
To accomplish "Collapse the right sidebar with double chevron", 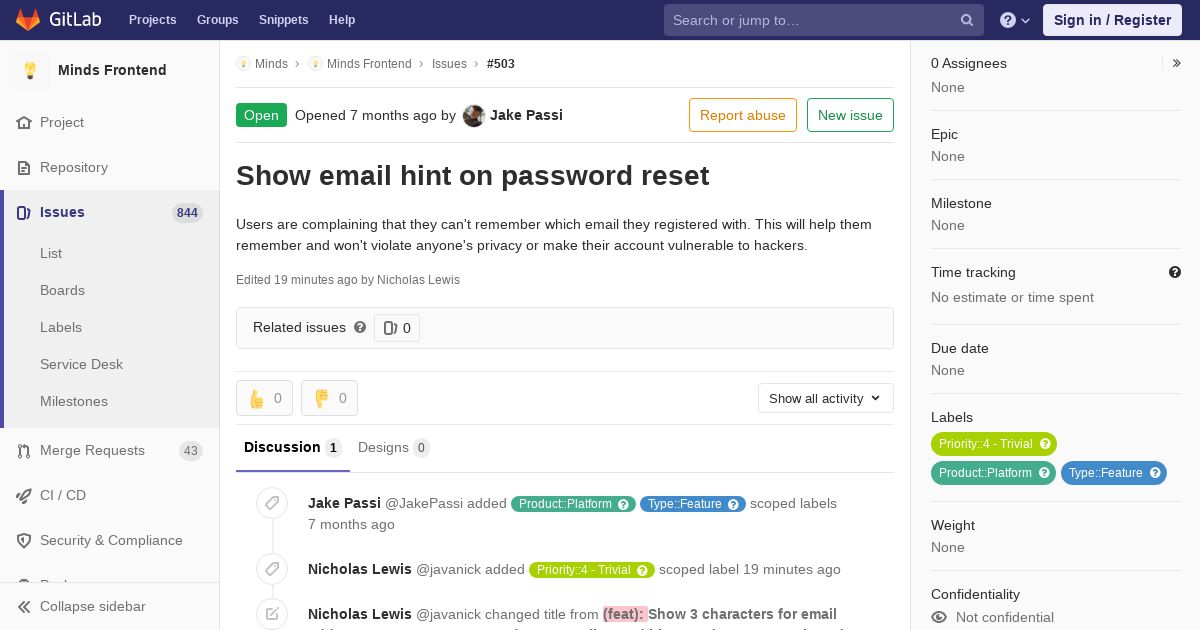I will coord(1177,63).
